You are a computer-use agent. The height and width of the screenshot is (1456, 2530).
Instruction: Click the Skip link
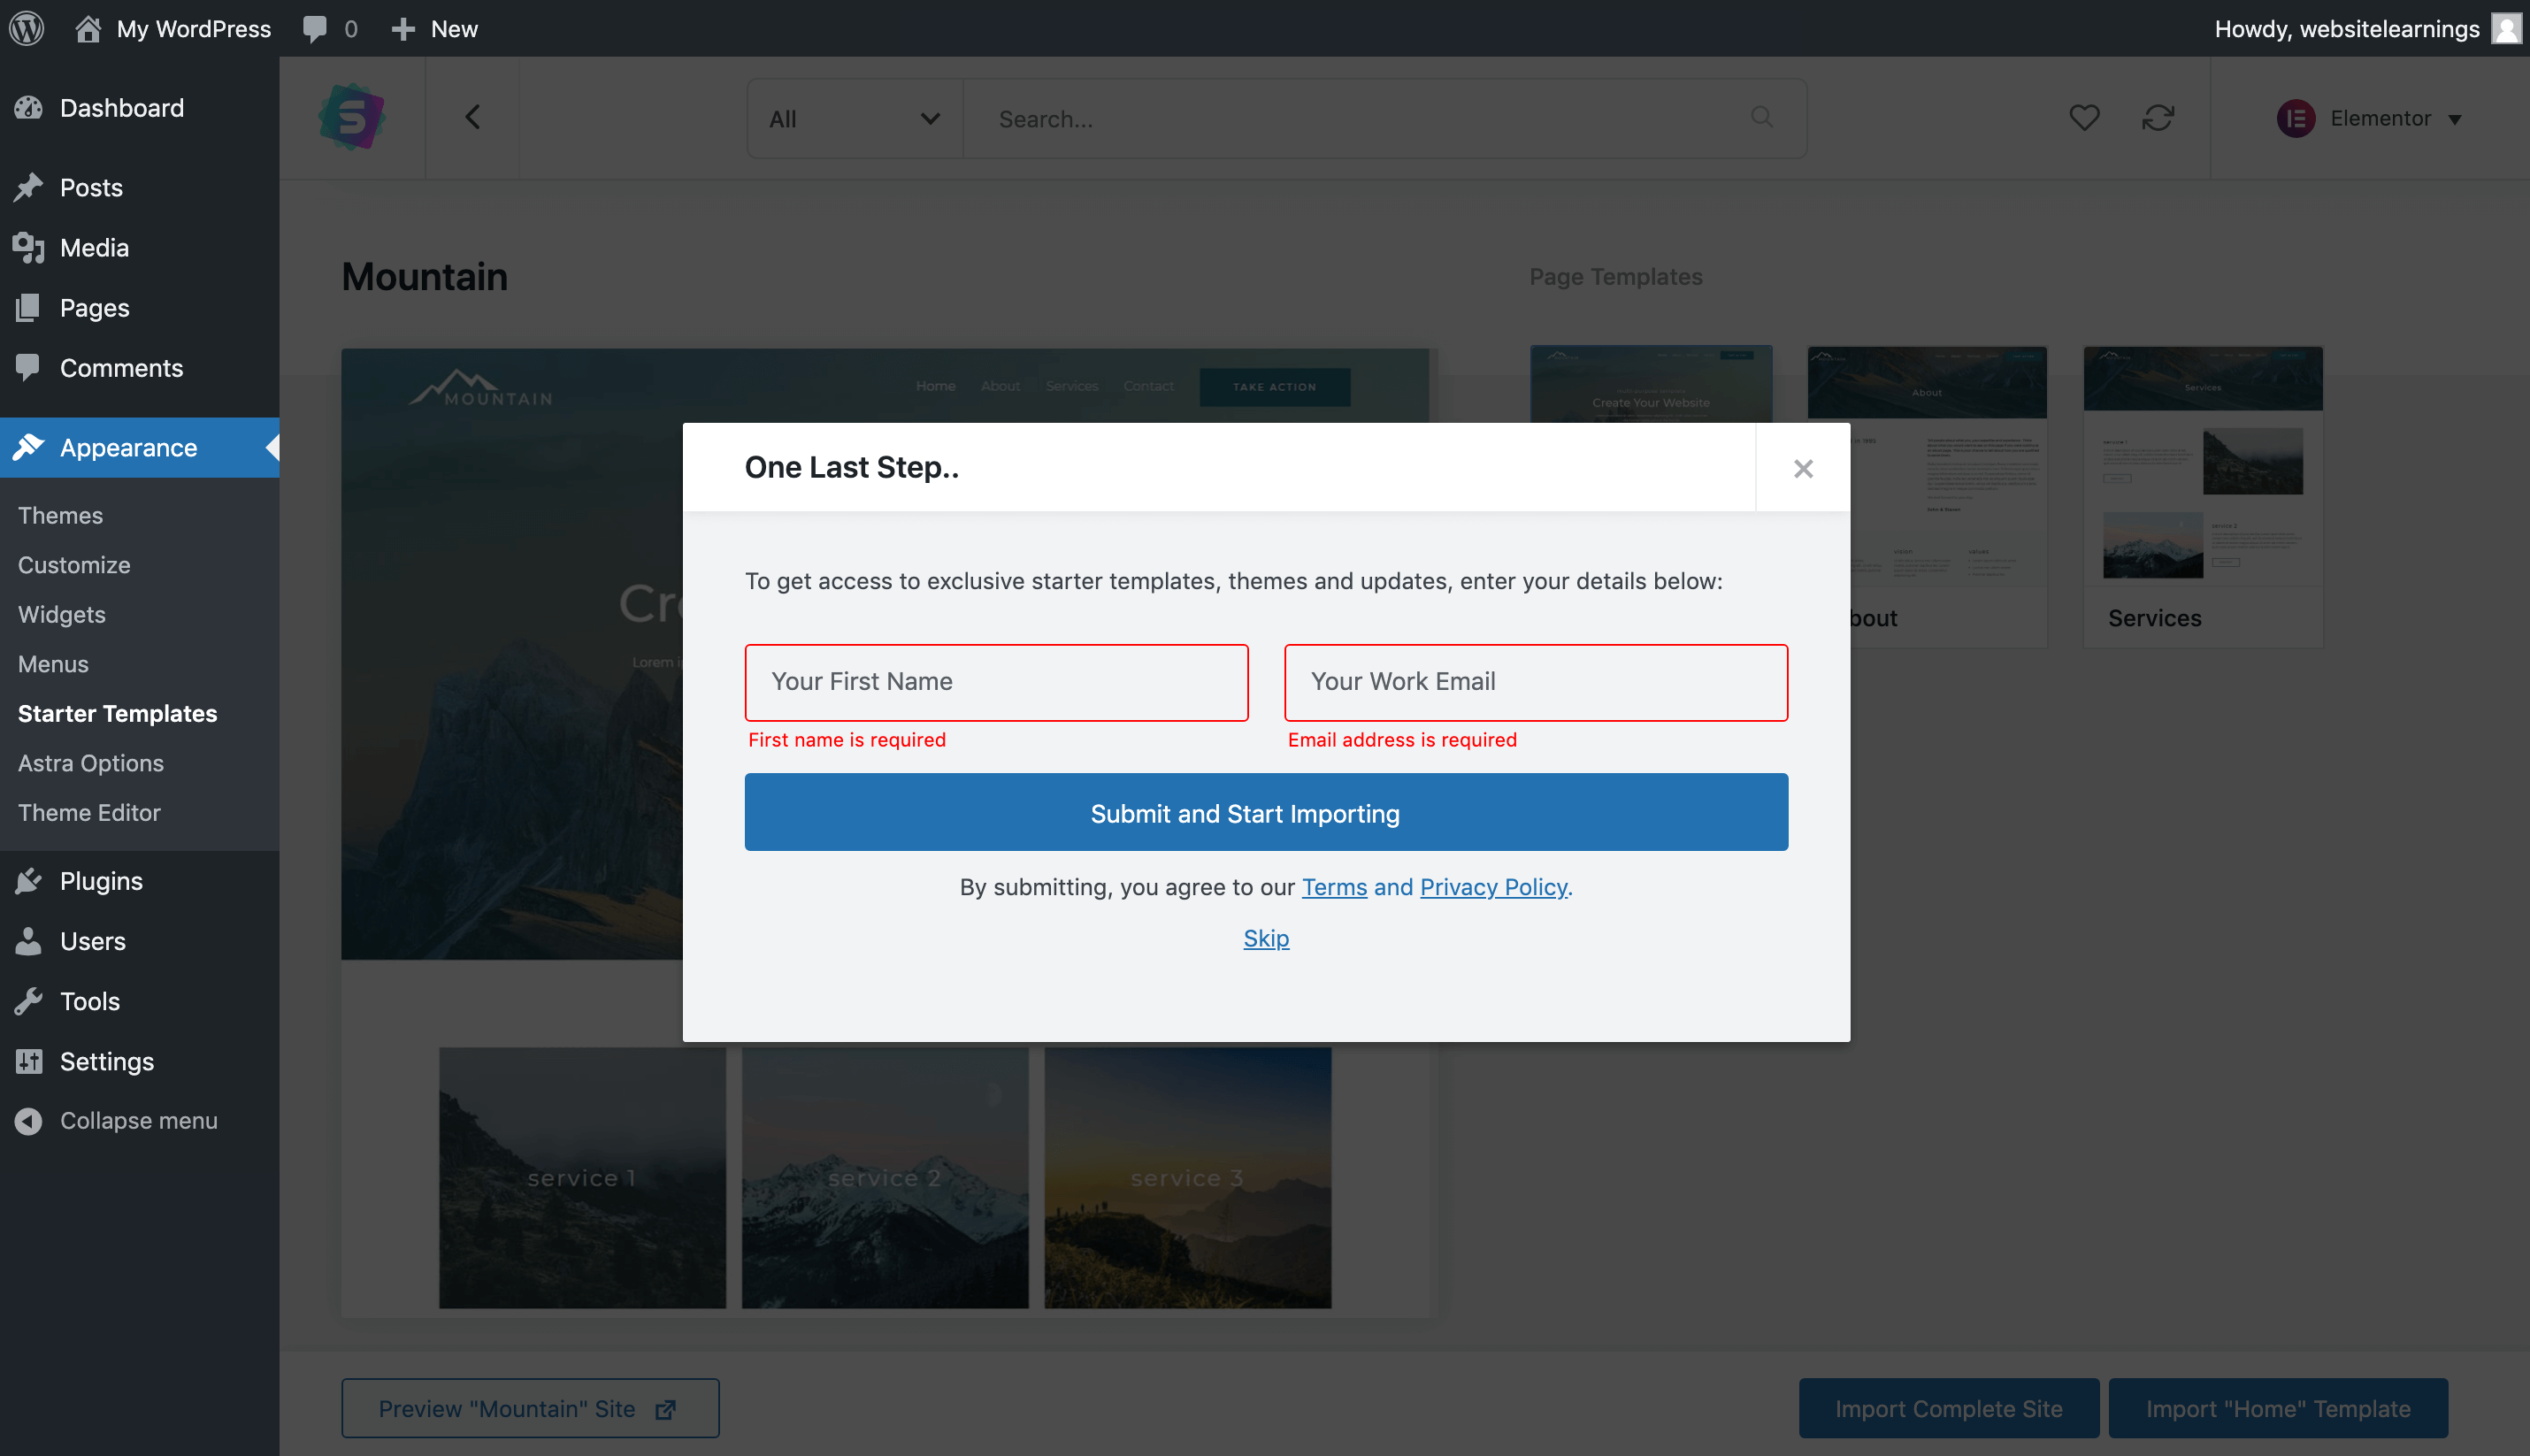pyautogui.click(x=1266, y=938)
